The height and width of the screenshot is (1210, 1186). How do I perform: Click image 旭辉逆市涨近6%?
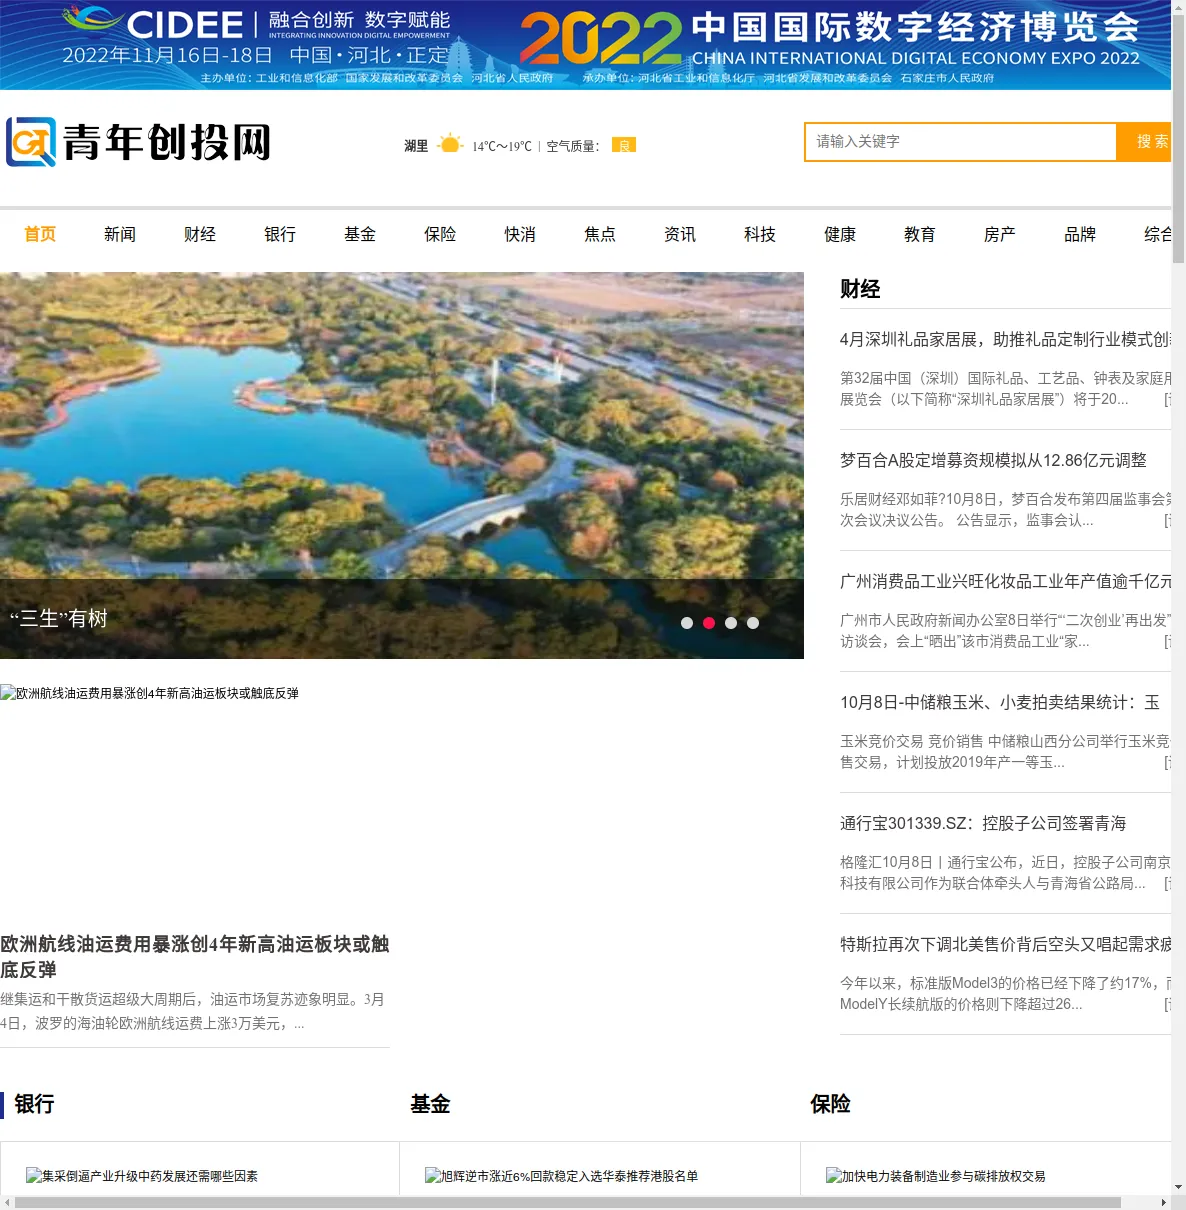(561, 1176)
